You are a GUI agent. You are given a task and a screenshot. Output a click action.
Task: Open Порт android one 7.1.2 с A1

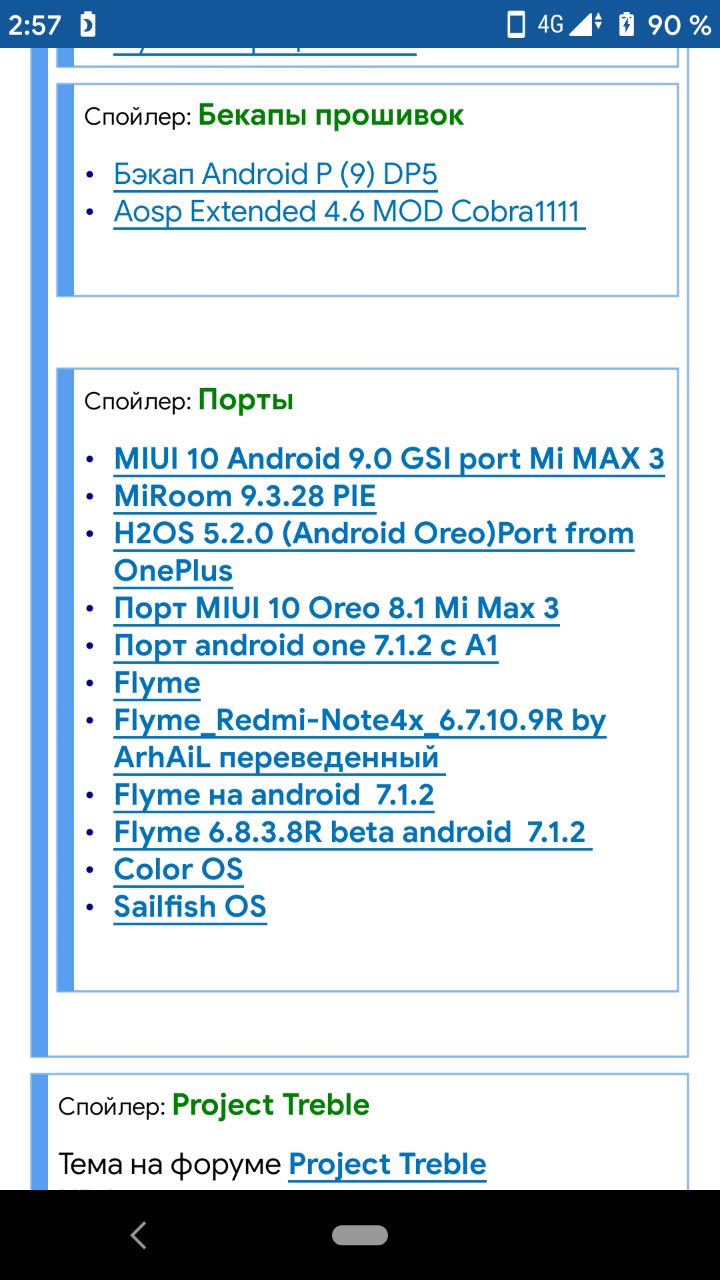pyautogui.click(x=306, y=645)
